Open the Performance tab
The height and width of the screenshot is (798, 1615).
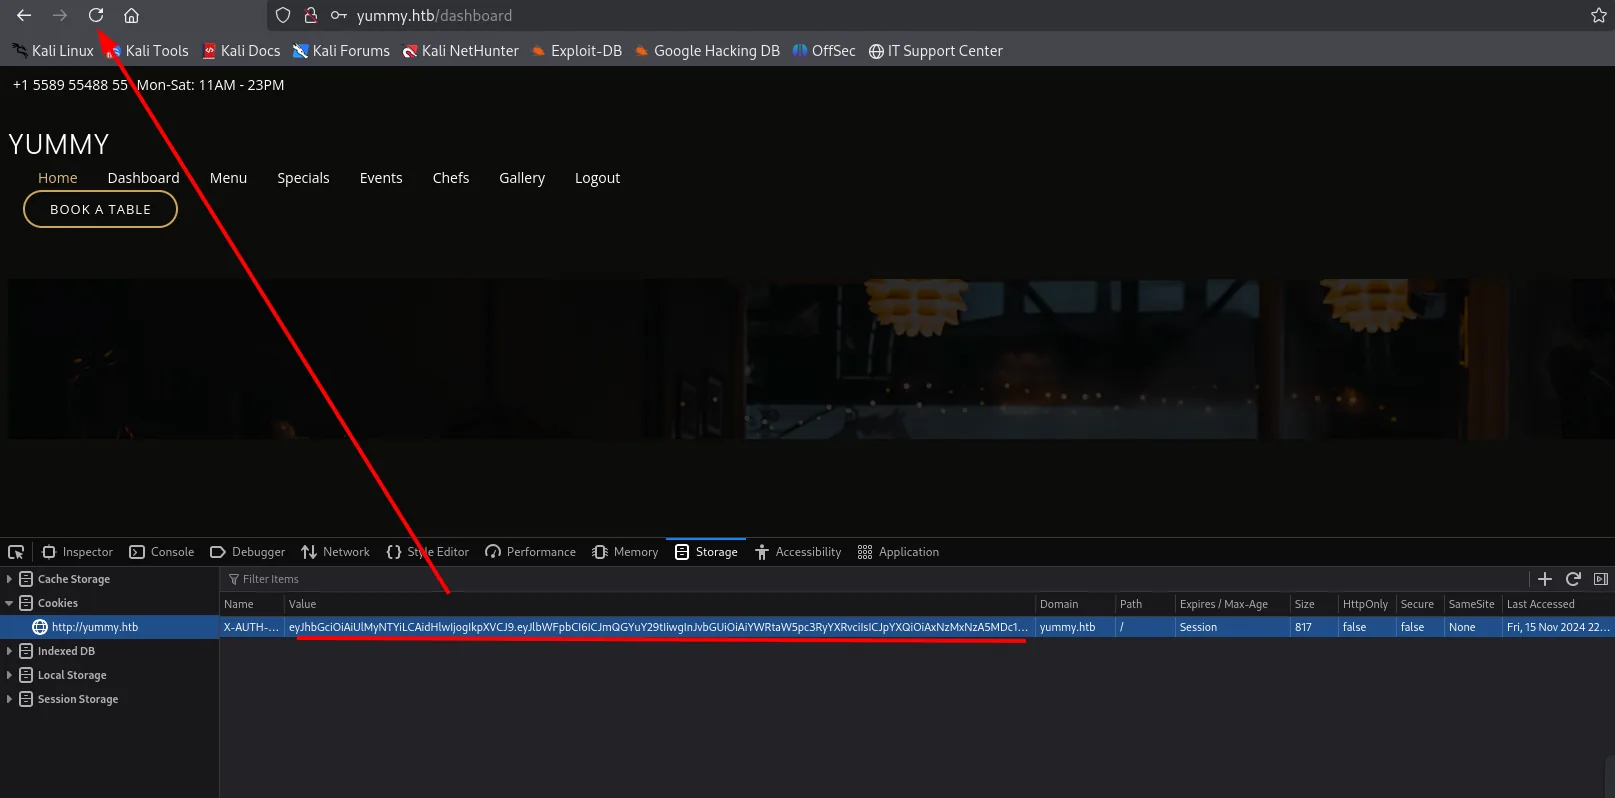pos(531,552)
